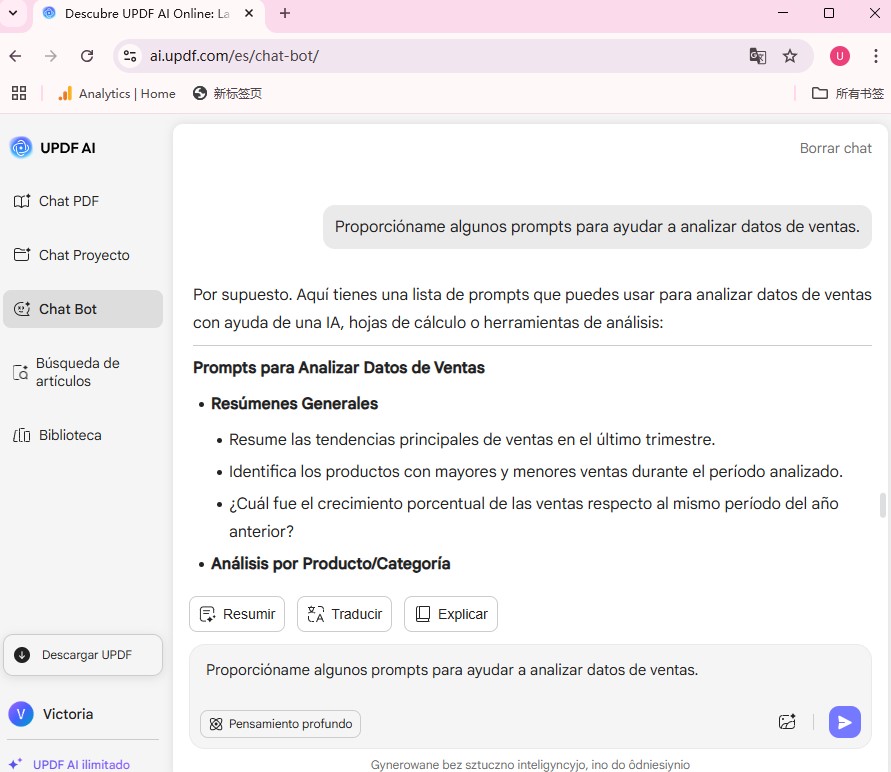Click Descargar UPDF button
Screen dimensions: 891x772
pos(83,655)
